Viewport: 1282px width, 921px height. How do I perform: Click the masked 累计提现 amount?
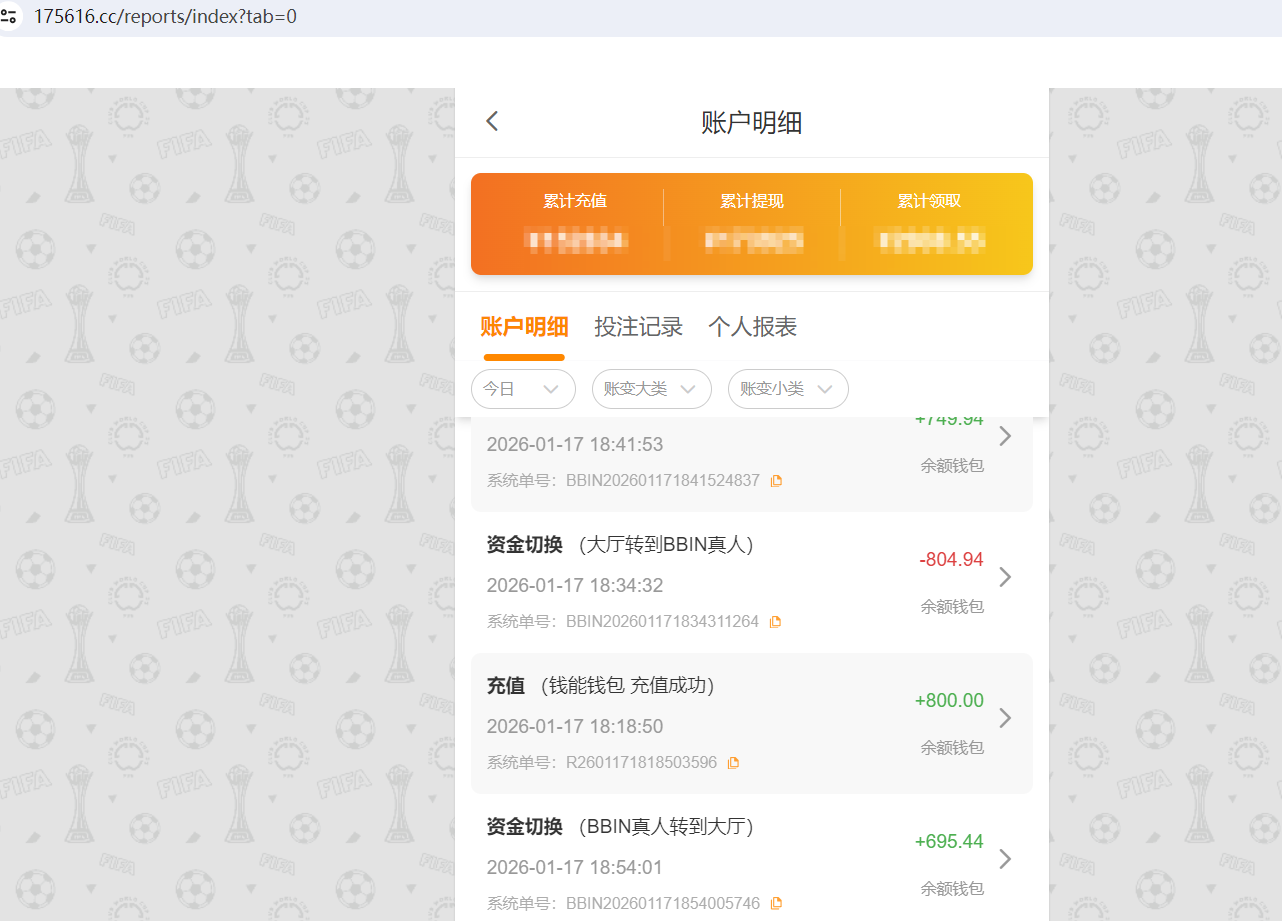[x=752, y=240]
